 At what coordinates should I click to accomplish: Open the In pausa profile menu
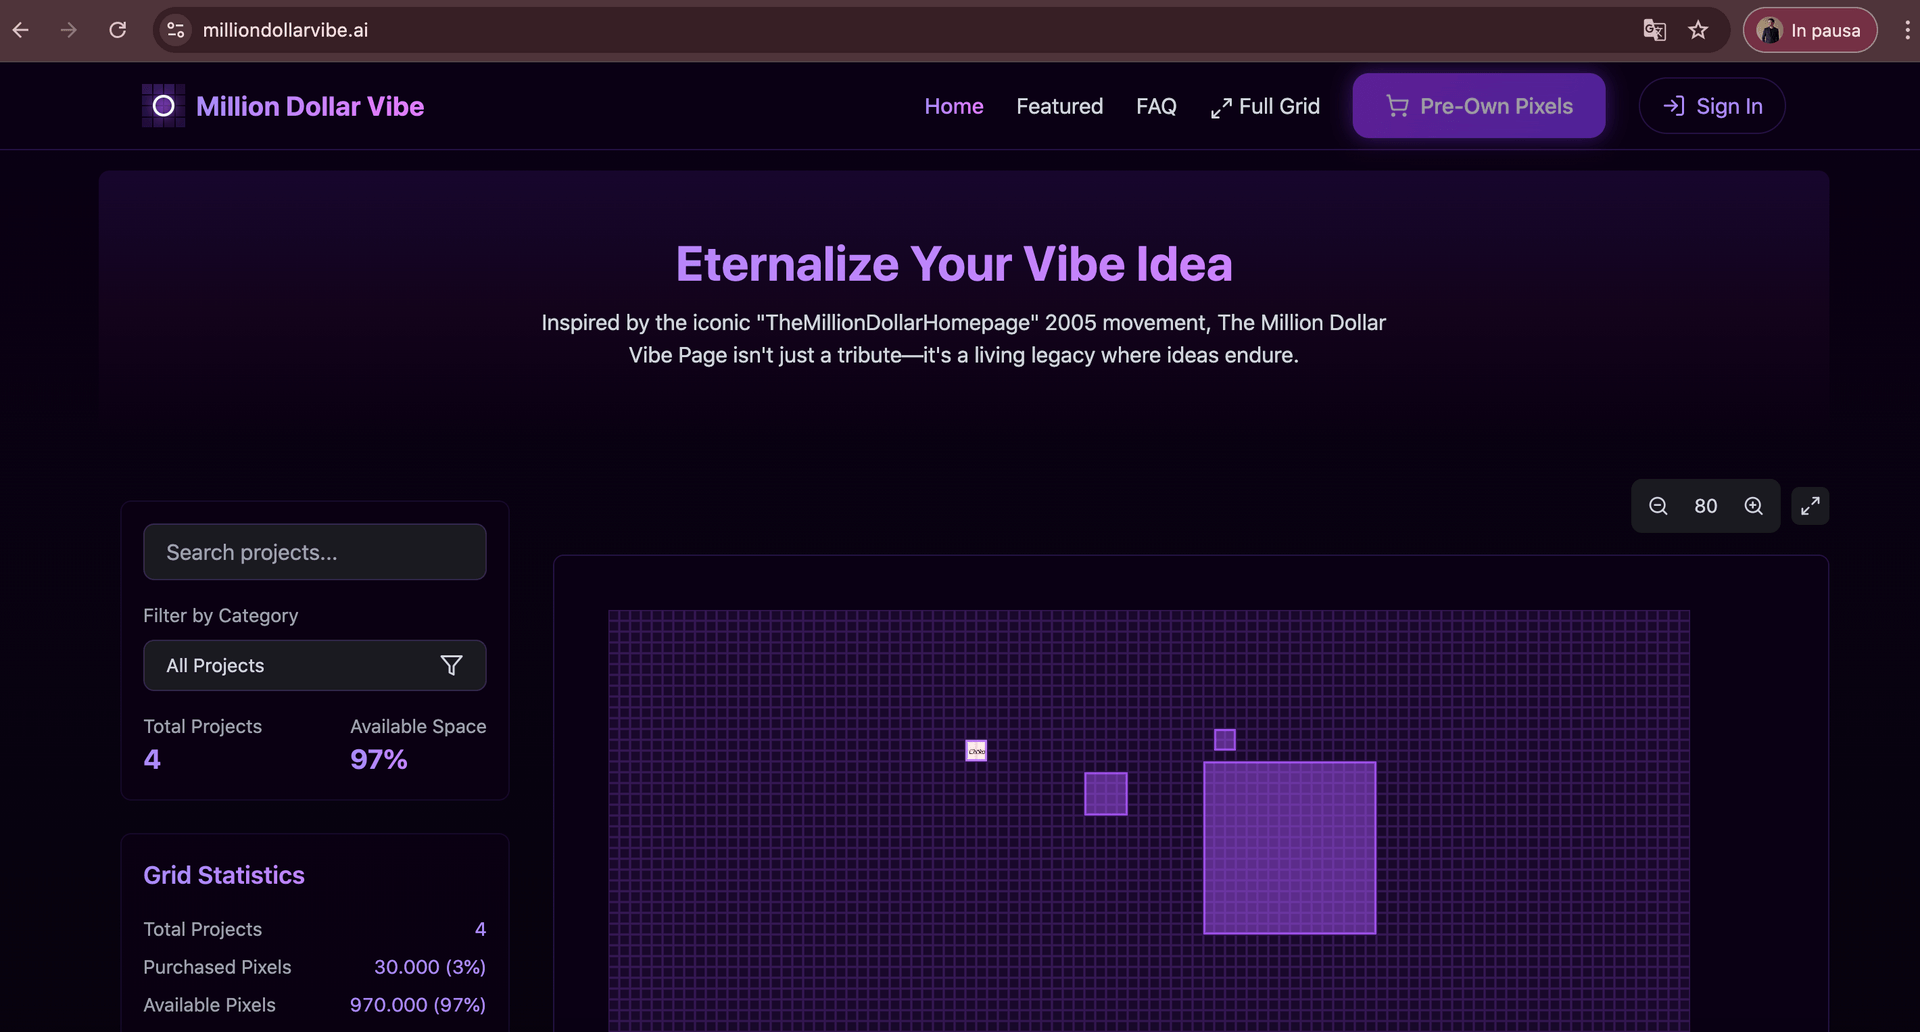point(1810,30)
